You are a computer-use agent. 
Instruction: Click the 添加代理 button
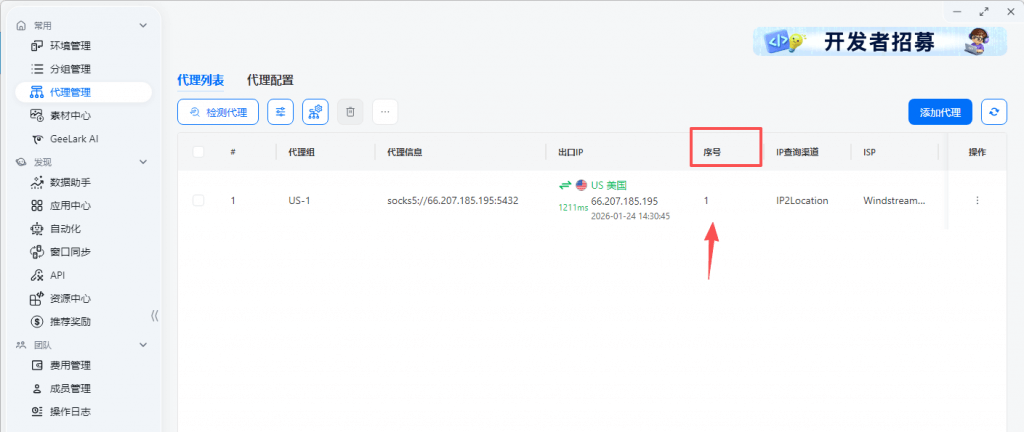coord(940,112)
